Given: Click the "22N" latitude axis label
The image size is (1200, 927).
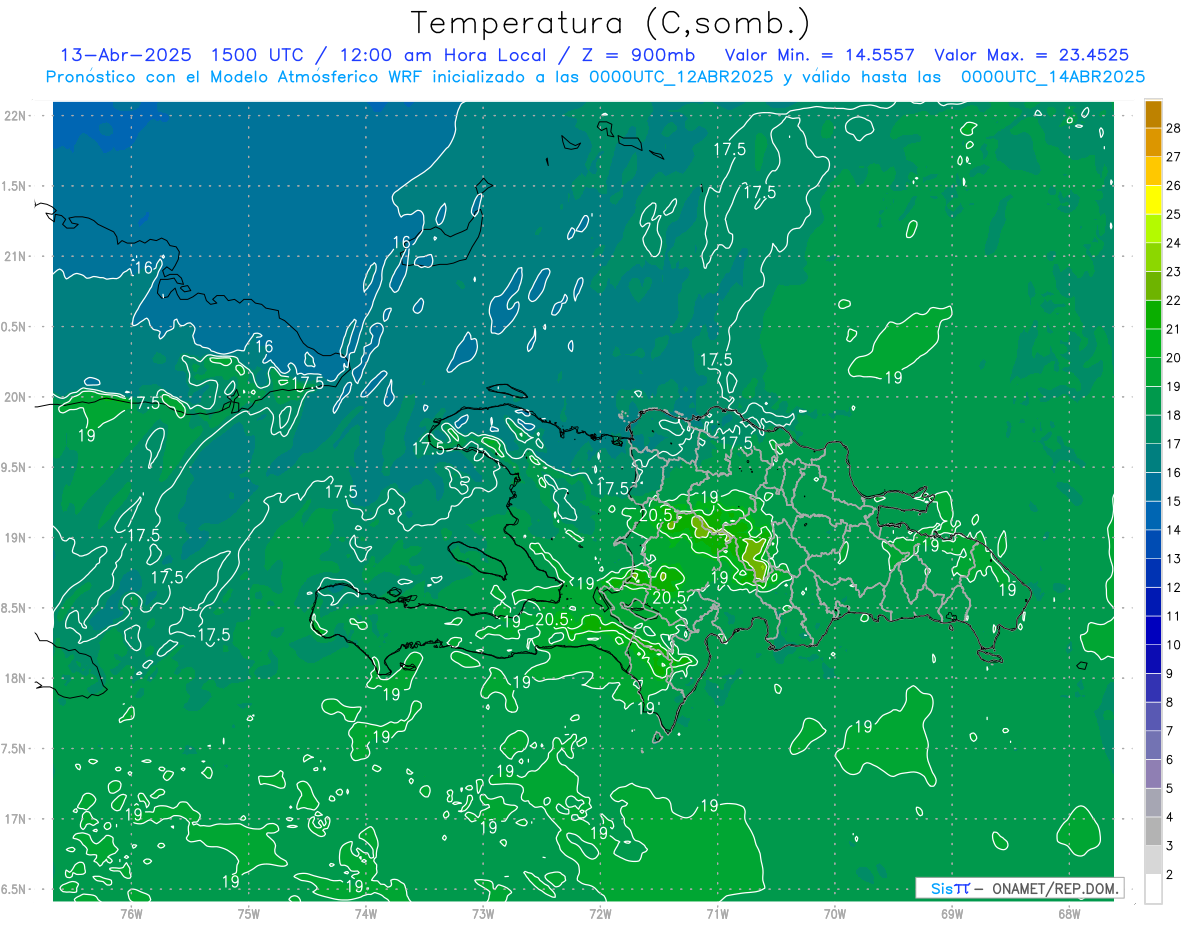Looking at the screenshot, I should 15,116.
